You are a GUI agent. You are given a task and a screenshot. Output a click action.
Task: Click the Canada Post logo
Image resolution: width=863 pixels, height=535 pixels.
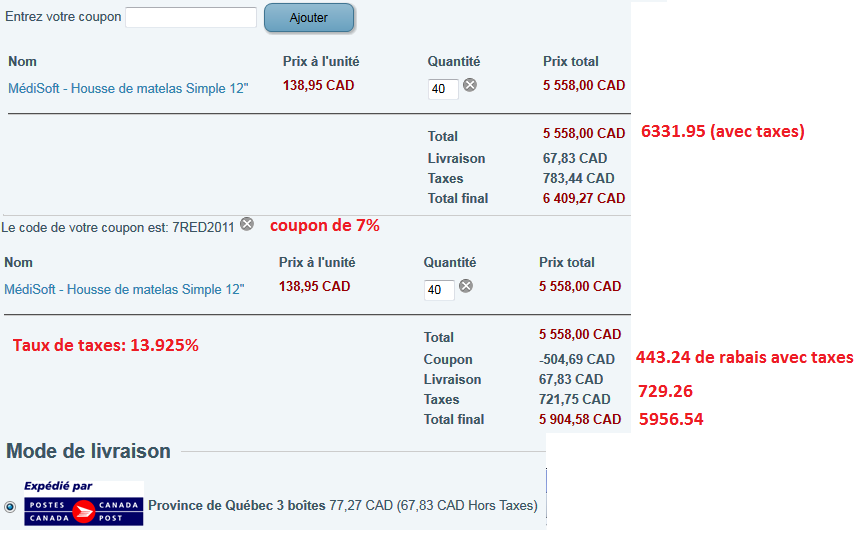pos(84,503)
